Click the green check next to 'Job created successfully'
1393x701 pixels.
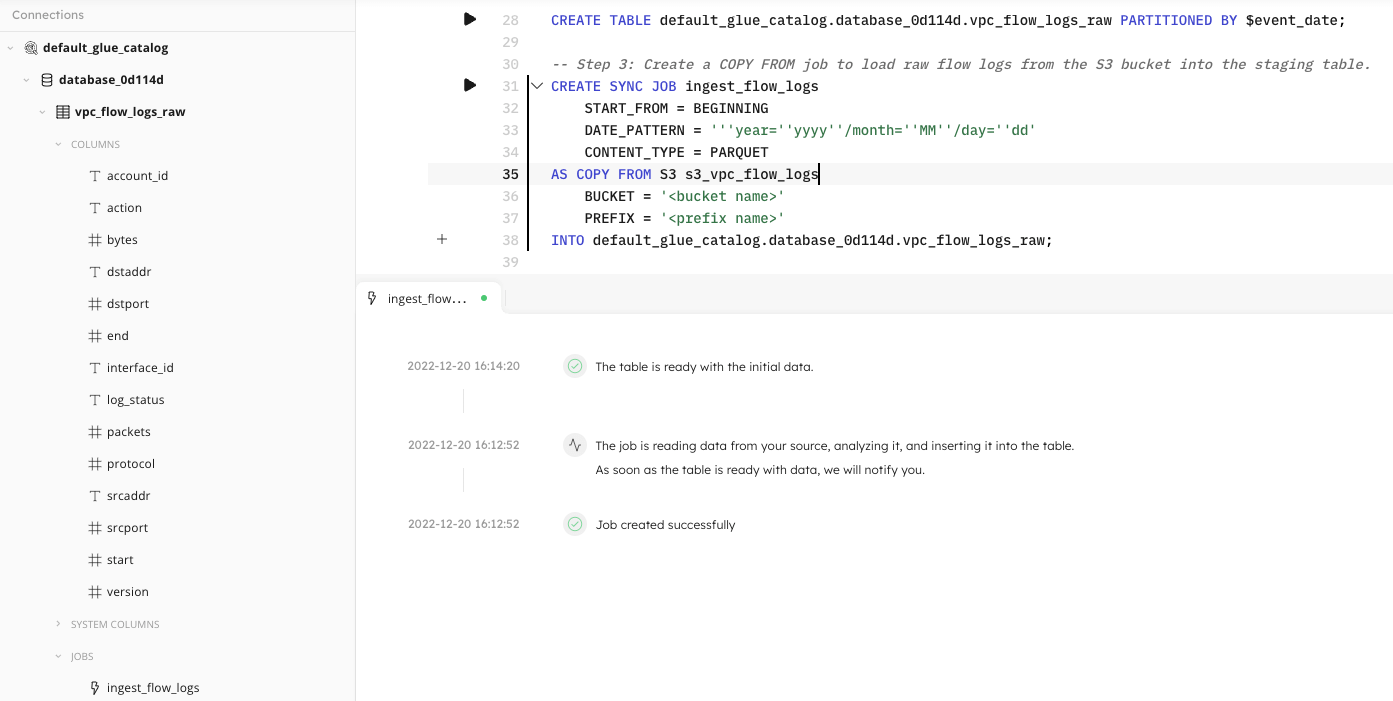pos(574,524)
